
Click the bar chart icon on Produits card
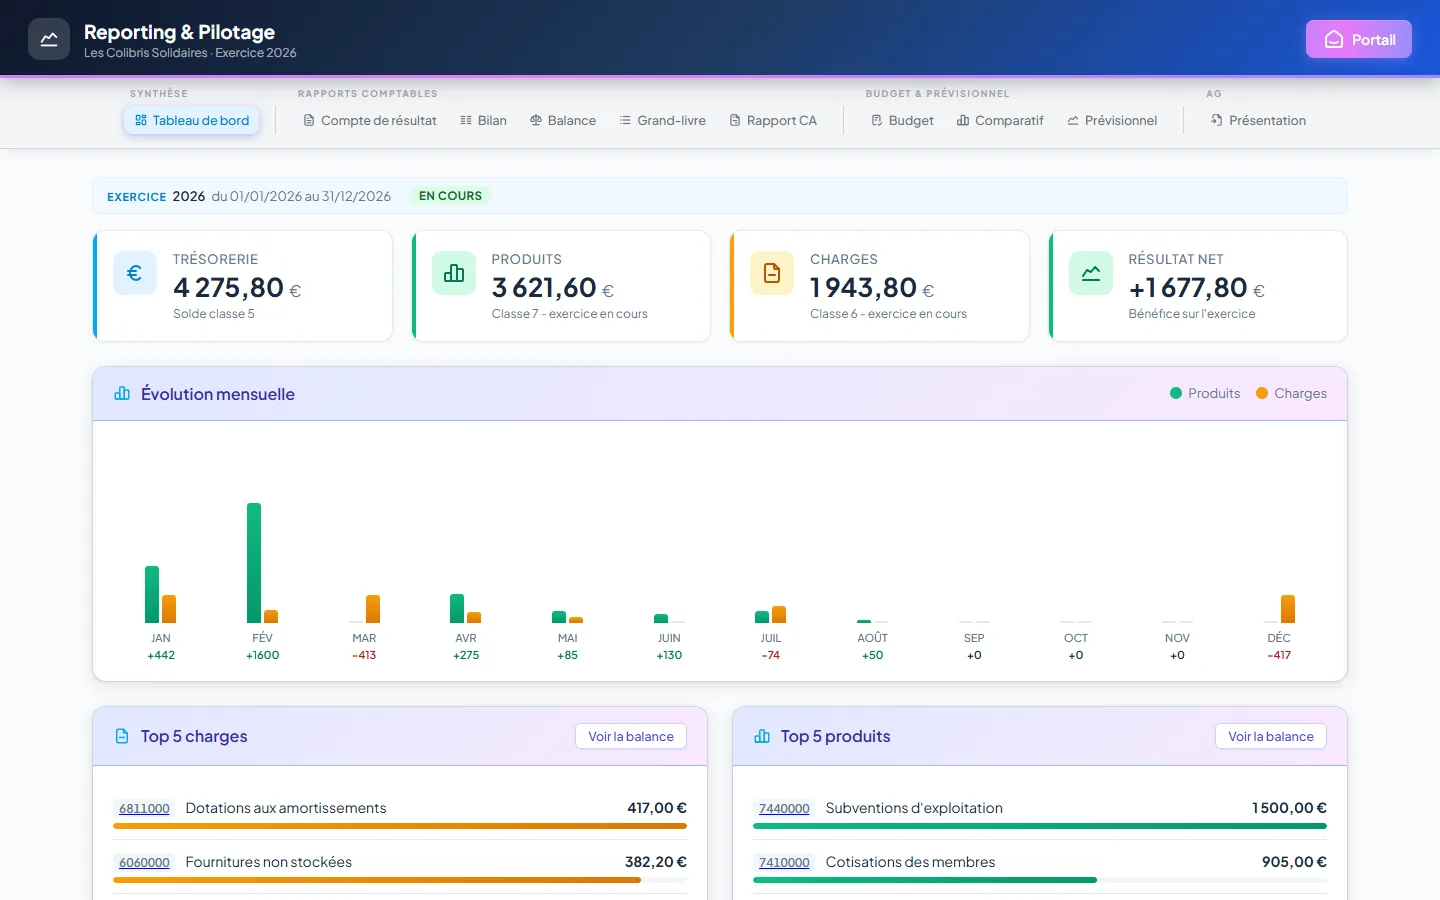click(454, 273)
